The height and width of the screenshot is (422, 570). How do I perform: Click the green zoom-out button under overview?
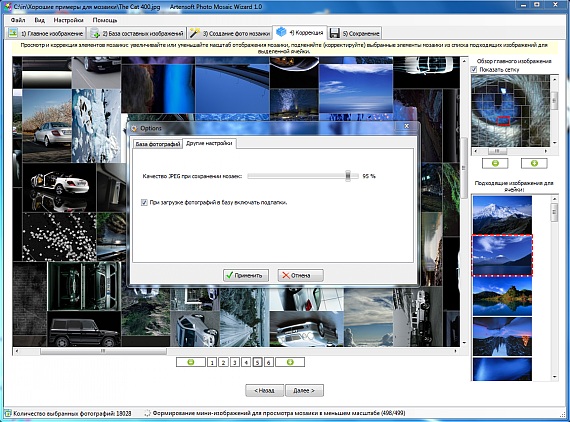click(x=495, y=164)
